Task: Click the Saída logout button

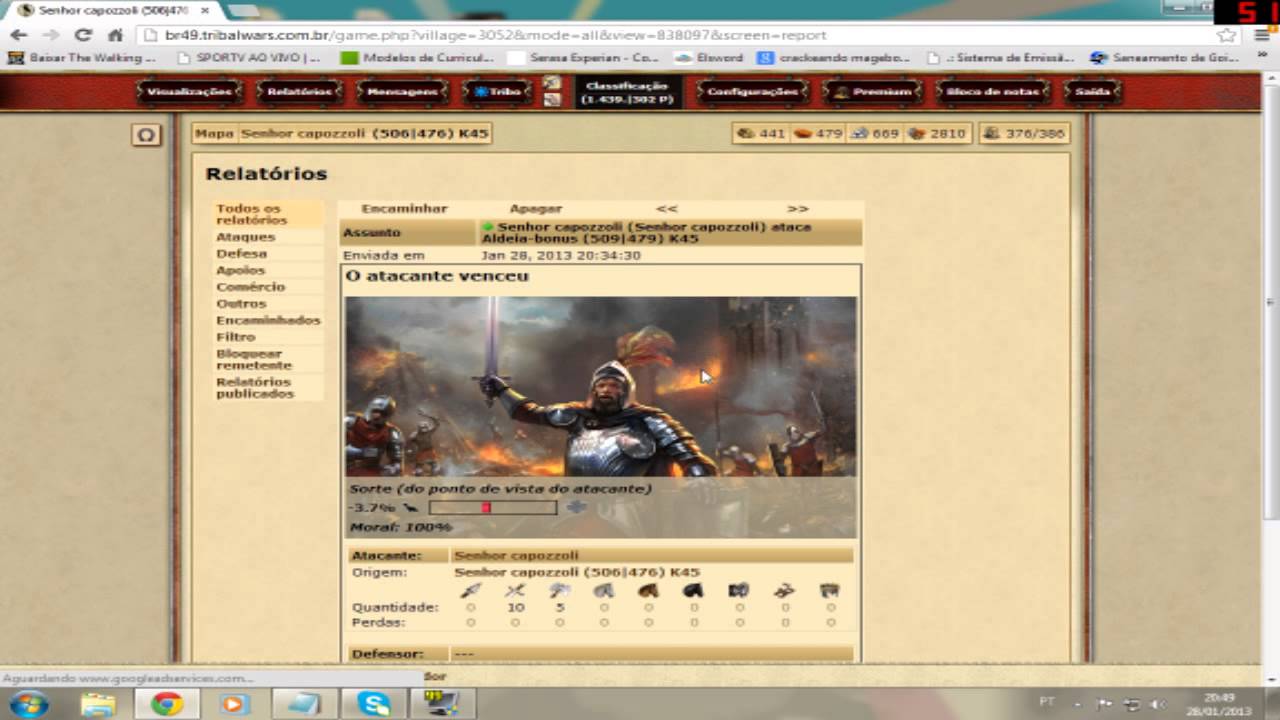Action: point(1093,92)
